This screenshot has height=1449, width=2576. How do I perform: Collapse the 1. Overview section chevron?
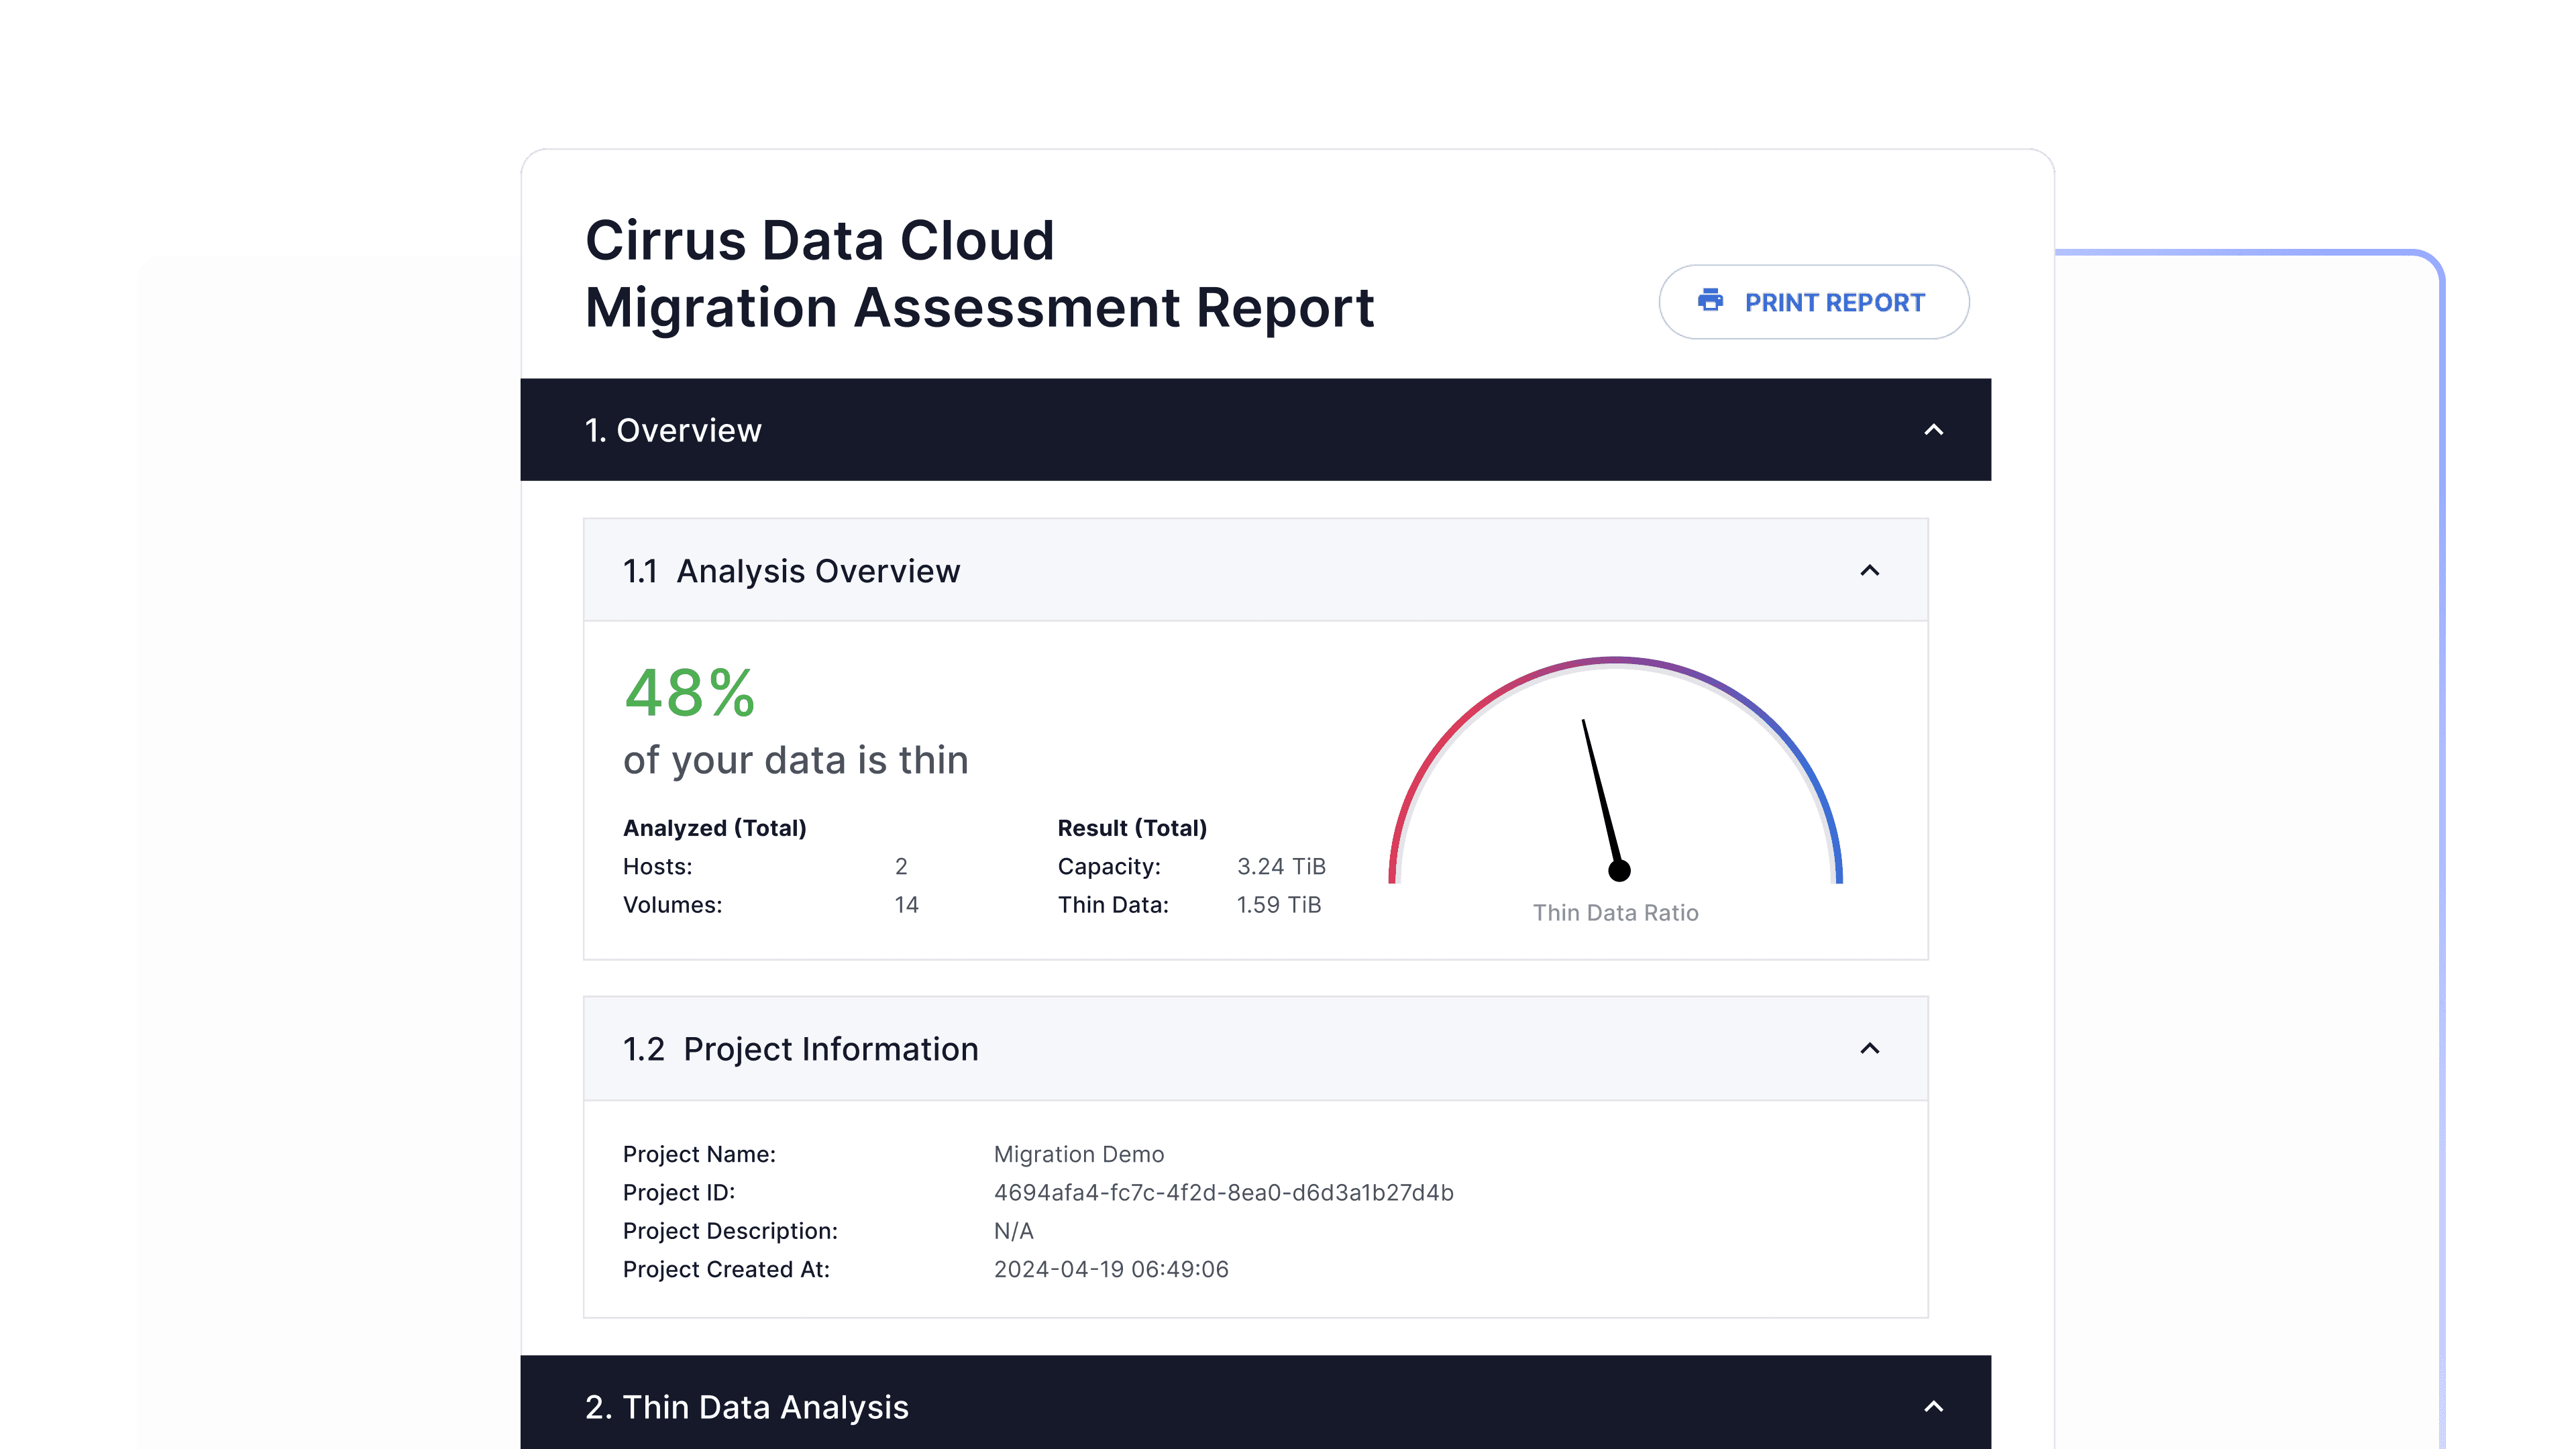coord(1933,430)
